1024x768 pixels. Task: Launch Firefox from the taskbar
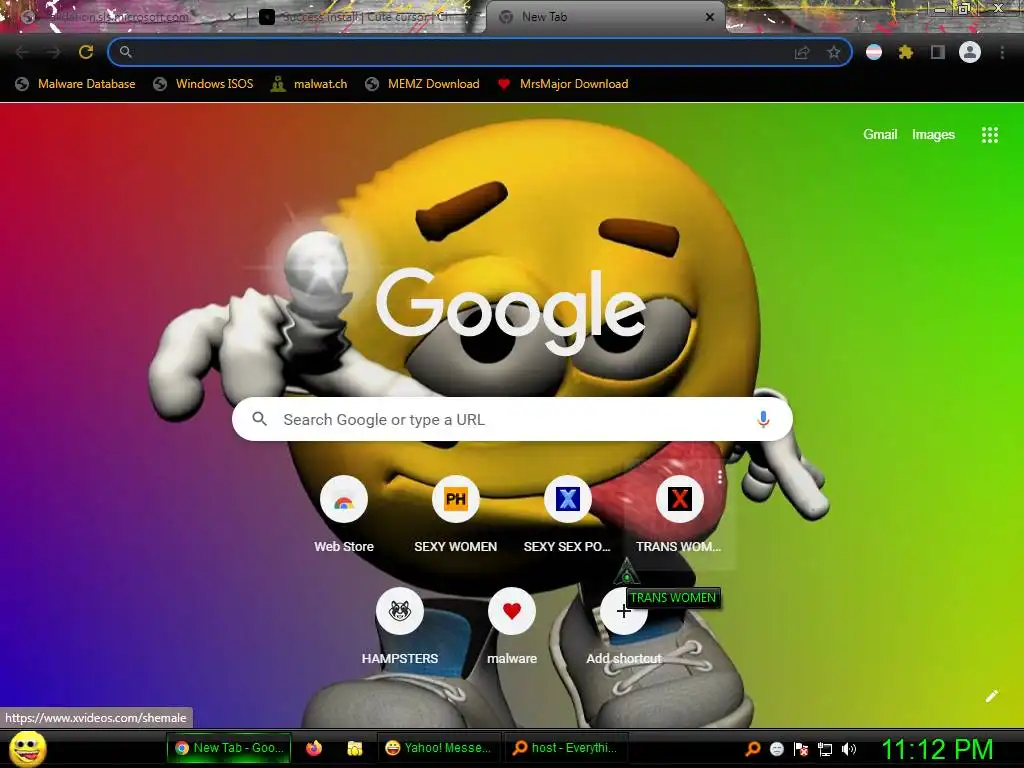tap(314, 748)
